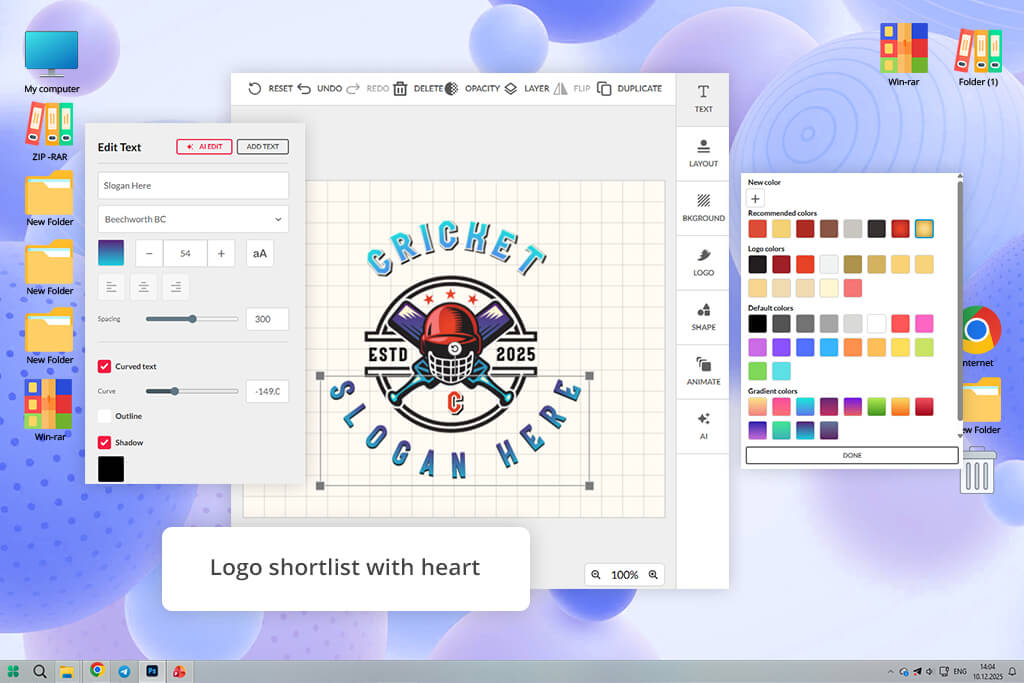Screen dimensions: 1024x683
Task: Open the Layout panel
Action: (703, 153)
